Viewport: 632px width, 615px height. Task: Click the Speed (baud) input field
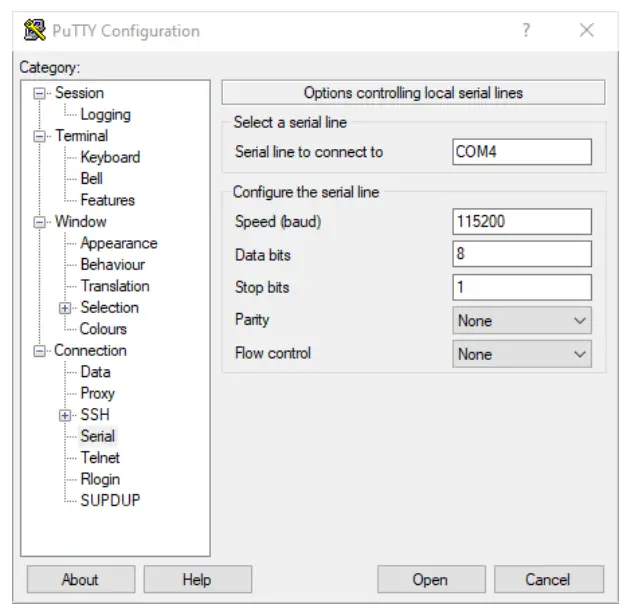522,221
